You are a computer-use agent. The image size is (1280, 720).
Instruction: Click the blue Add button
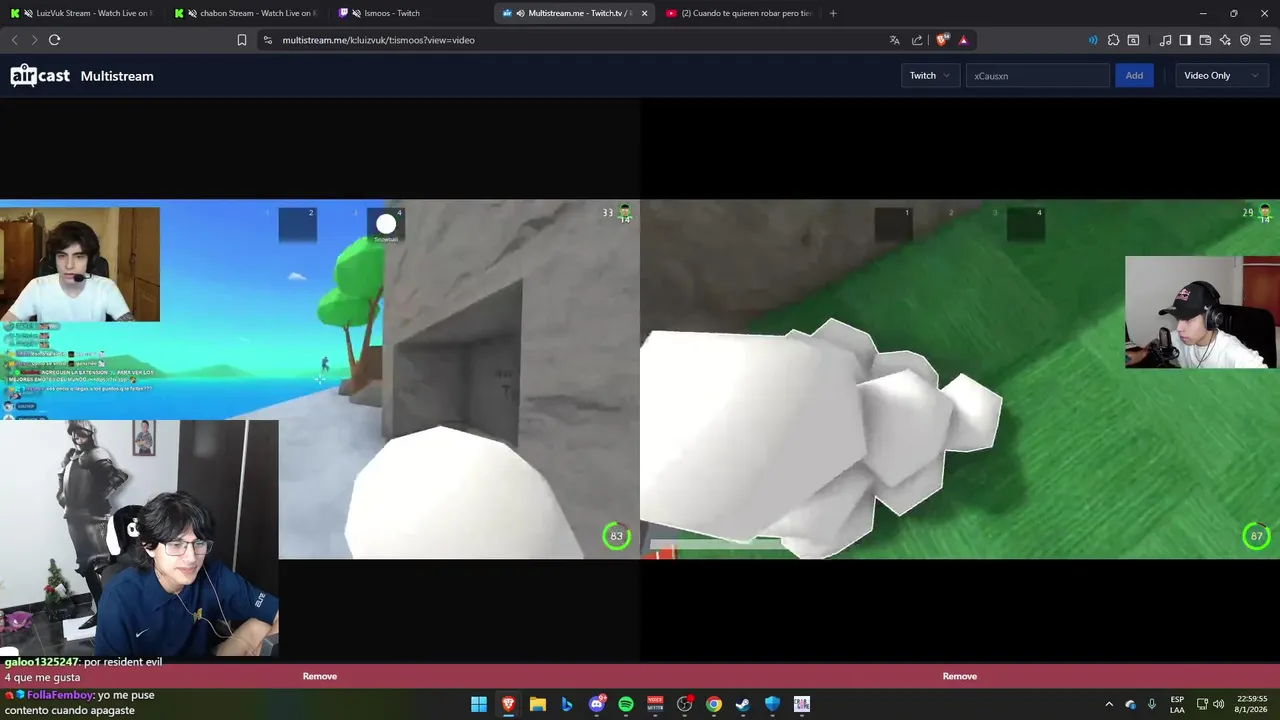(1134, 76)
